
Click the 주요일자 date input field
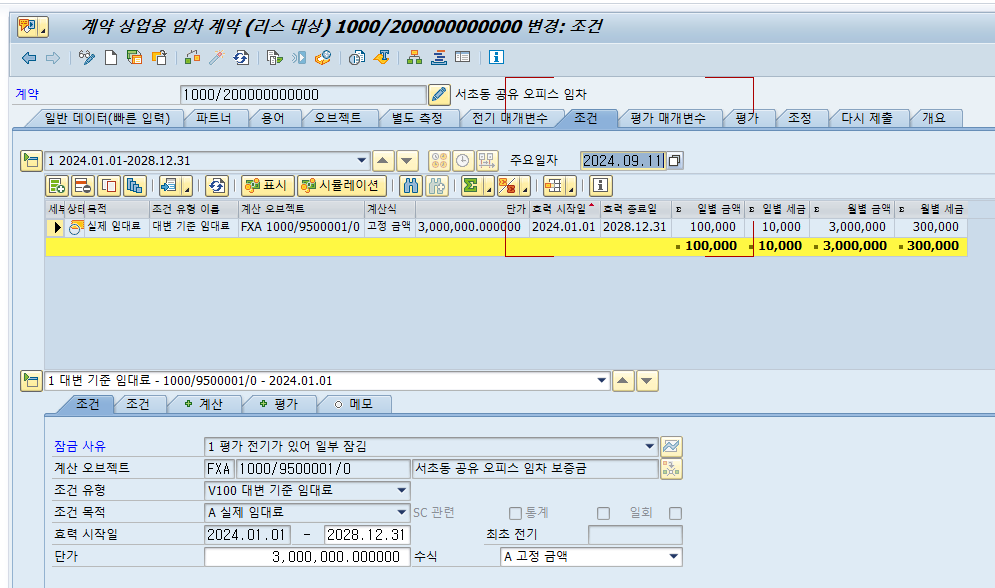(x=623, y=160)
